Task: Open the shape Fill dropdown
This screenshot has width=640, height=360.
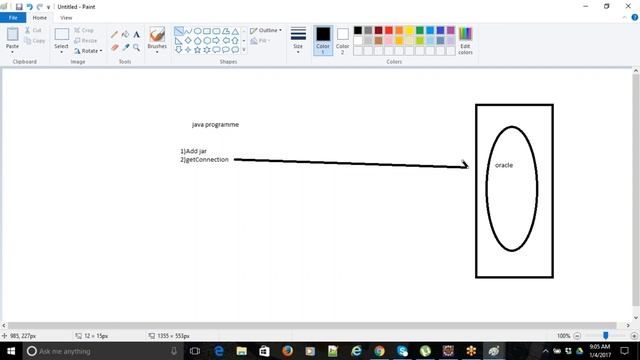Action: point(260,40)
